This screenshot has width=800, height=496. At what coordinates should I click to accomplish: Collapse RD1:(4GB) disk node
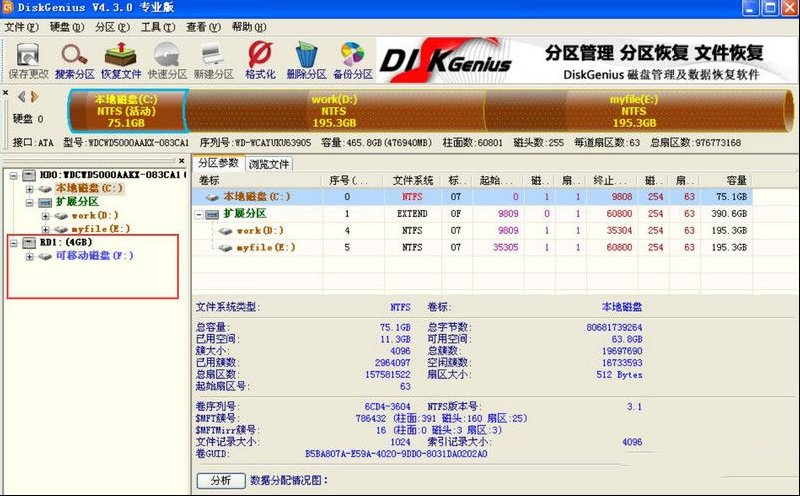(14, 243)
